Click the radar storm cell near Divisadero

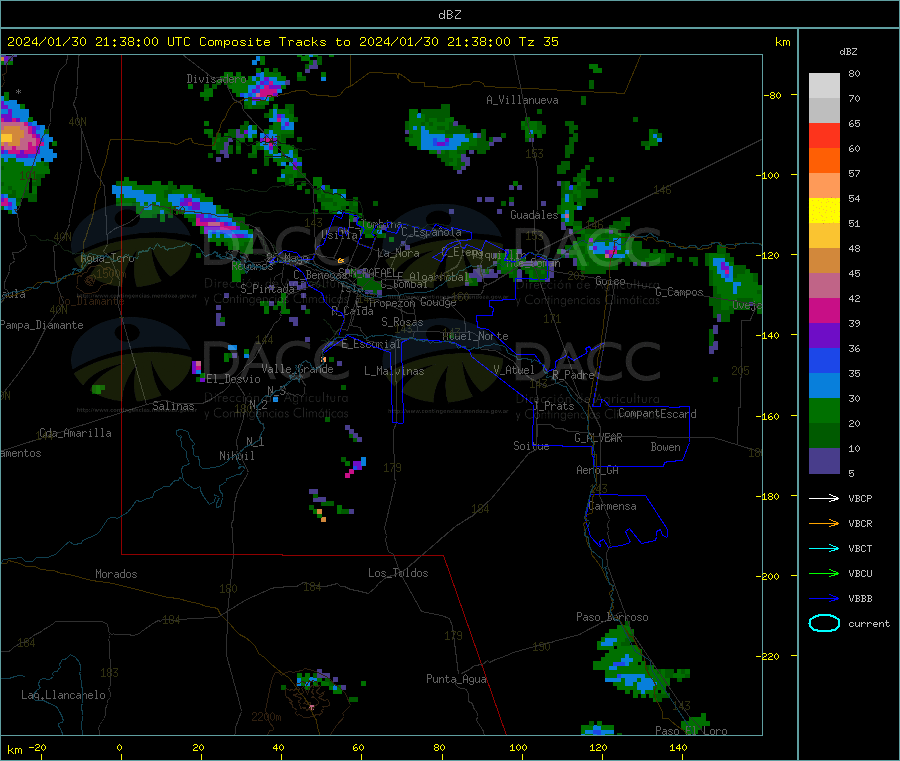click(x=265, y=87)
